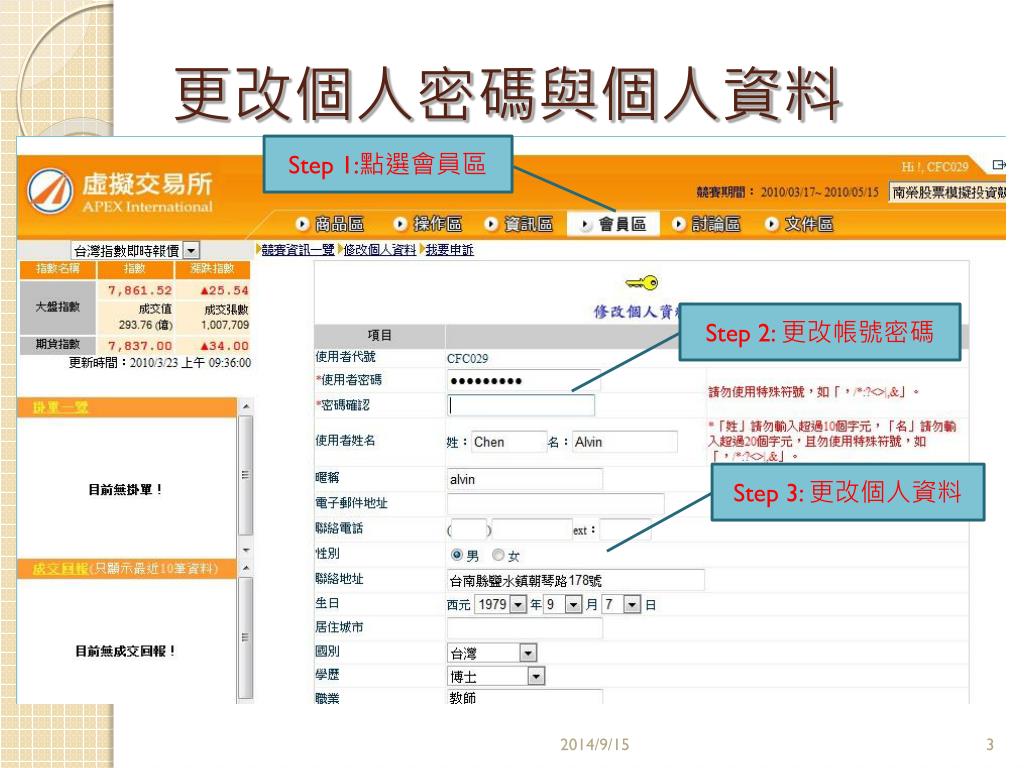Select the 女 radio button
Viewport: 1024px width, 768px height.
point(498,555)
